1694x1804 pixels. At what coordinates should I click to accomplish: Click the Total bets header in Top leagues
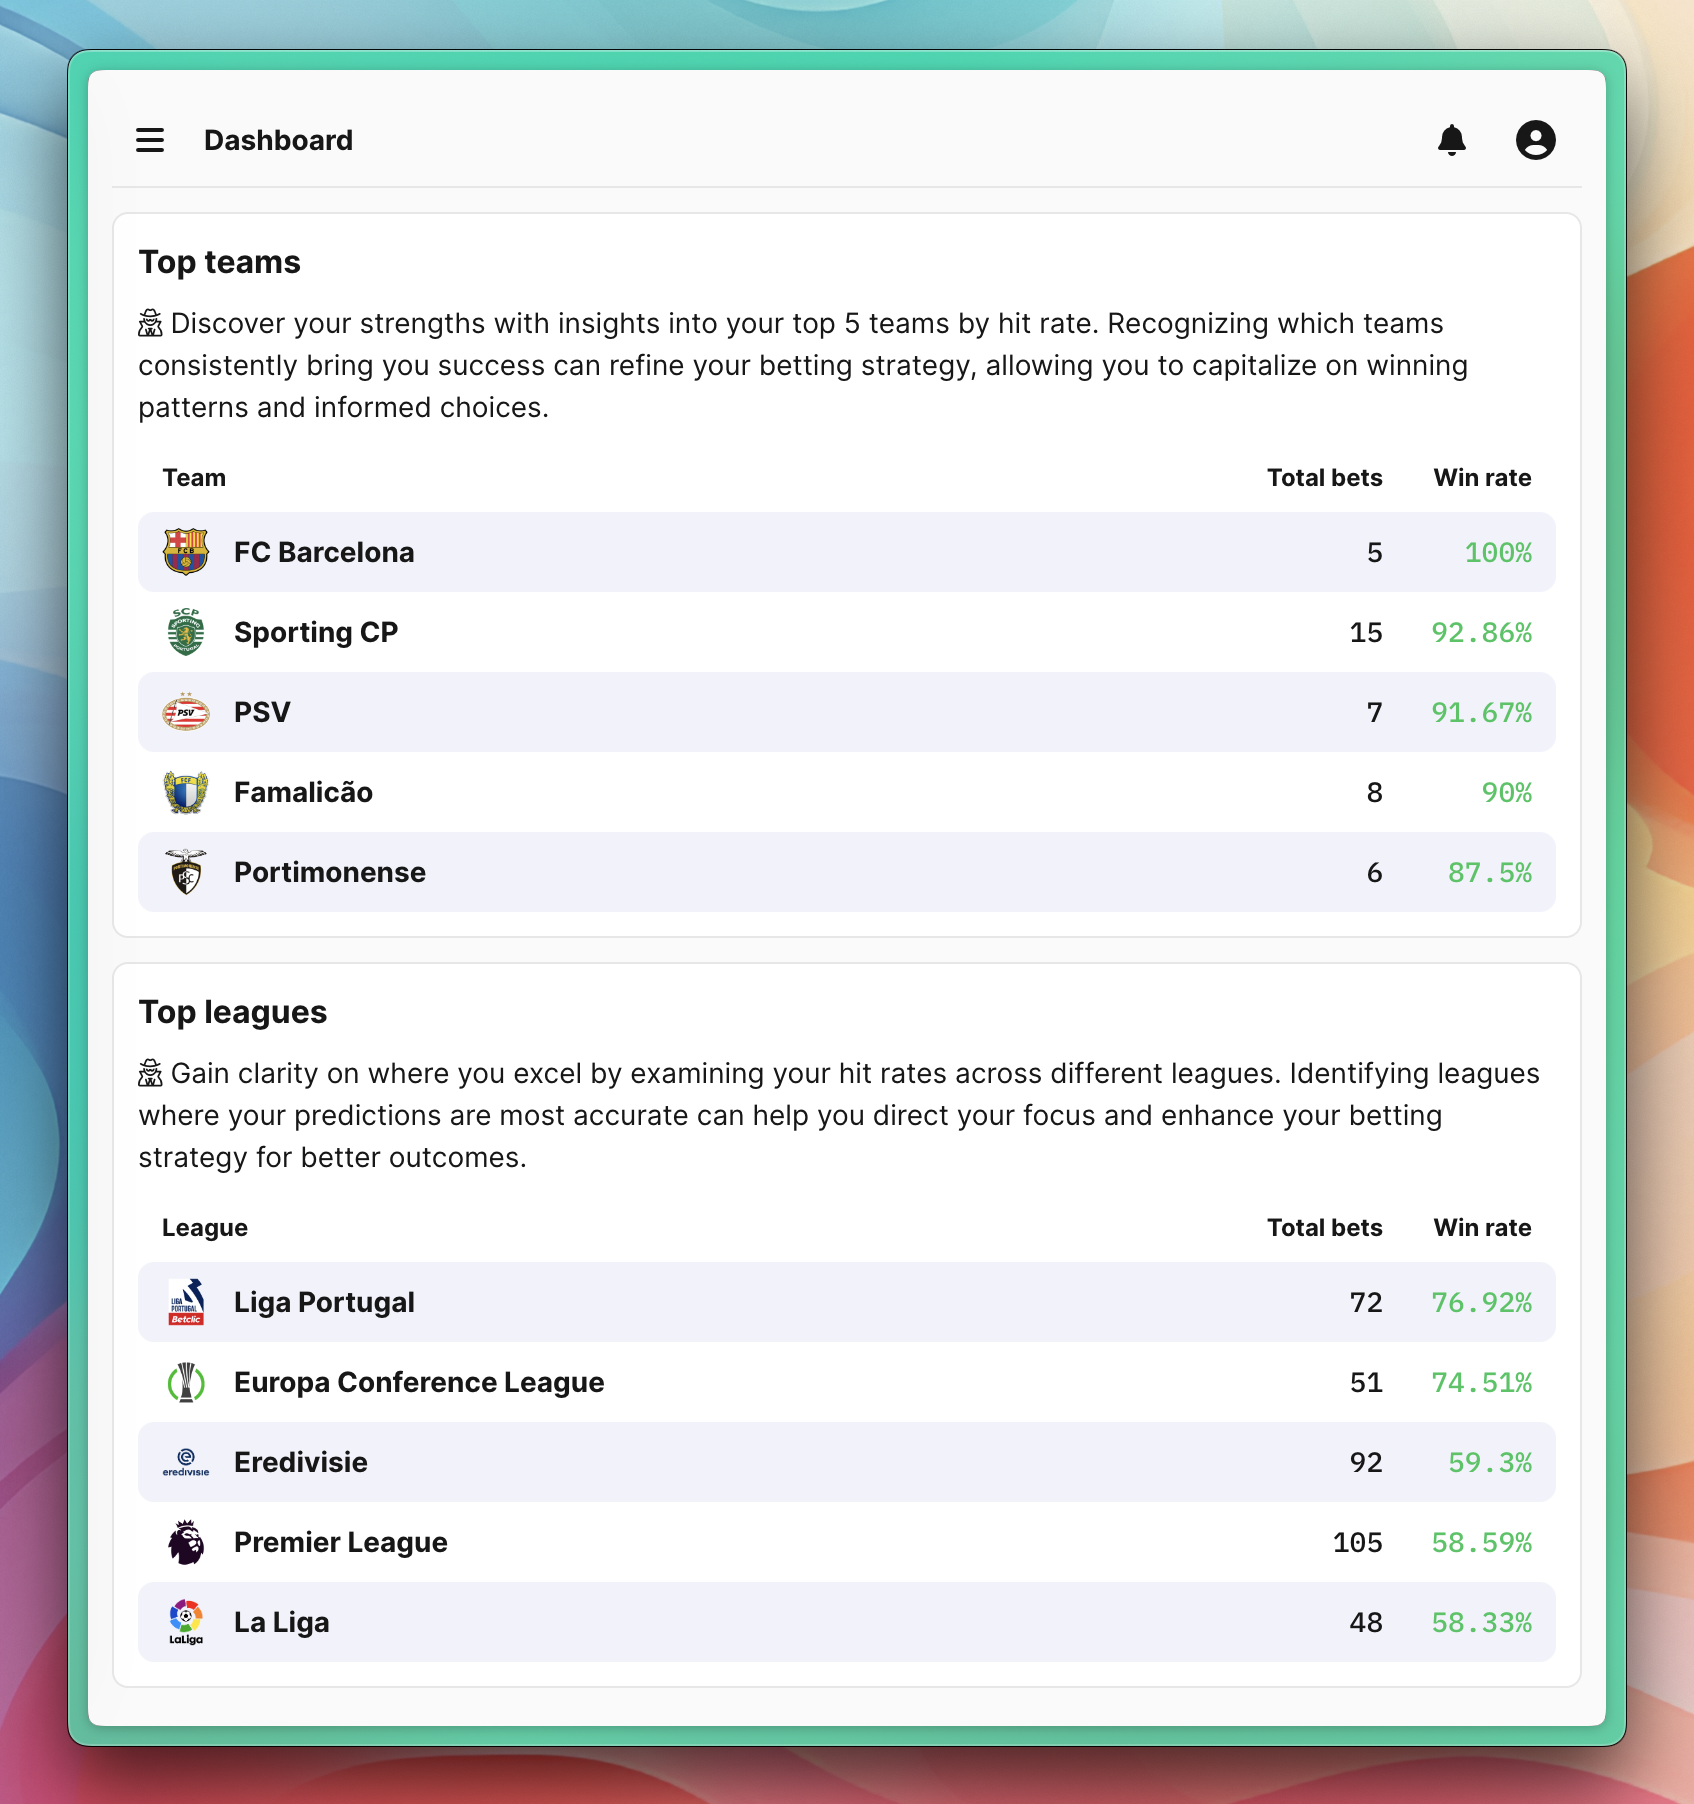(1324, 1228)
